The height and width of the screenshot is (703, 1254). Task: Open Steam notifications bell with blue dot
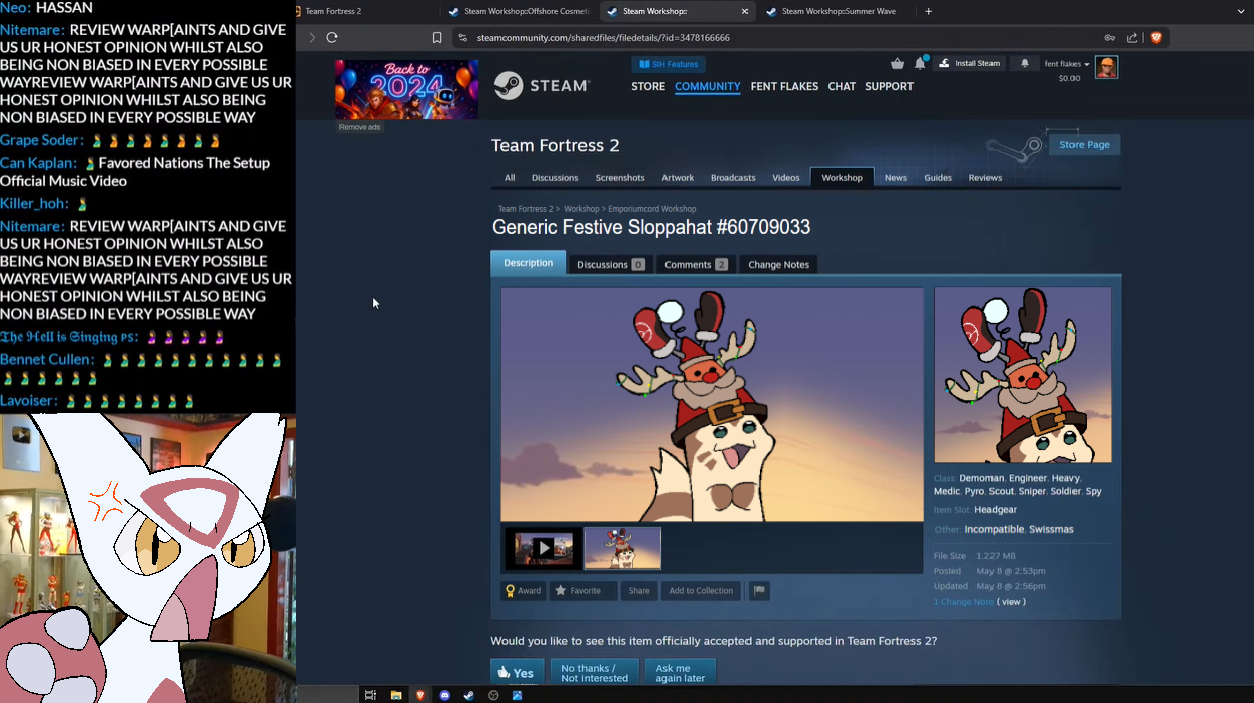pyautogui.click(x=920, y=63)
